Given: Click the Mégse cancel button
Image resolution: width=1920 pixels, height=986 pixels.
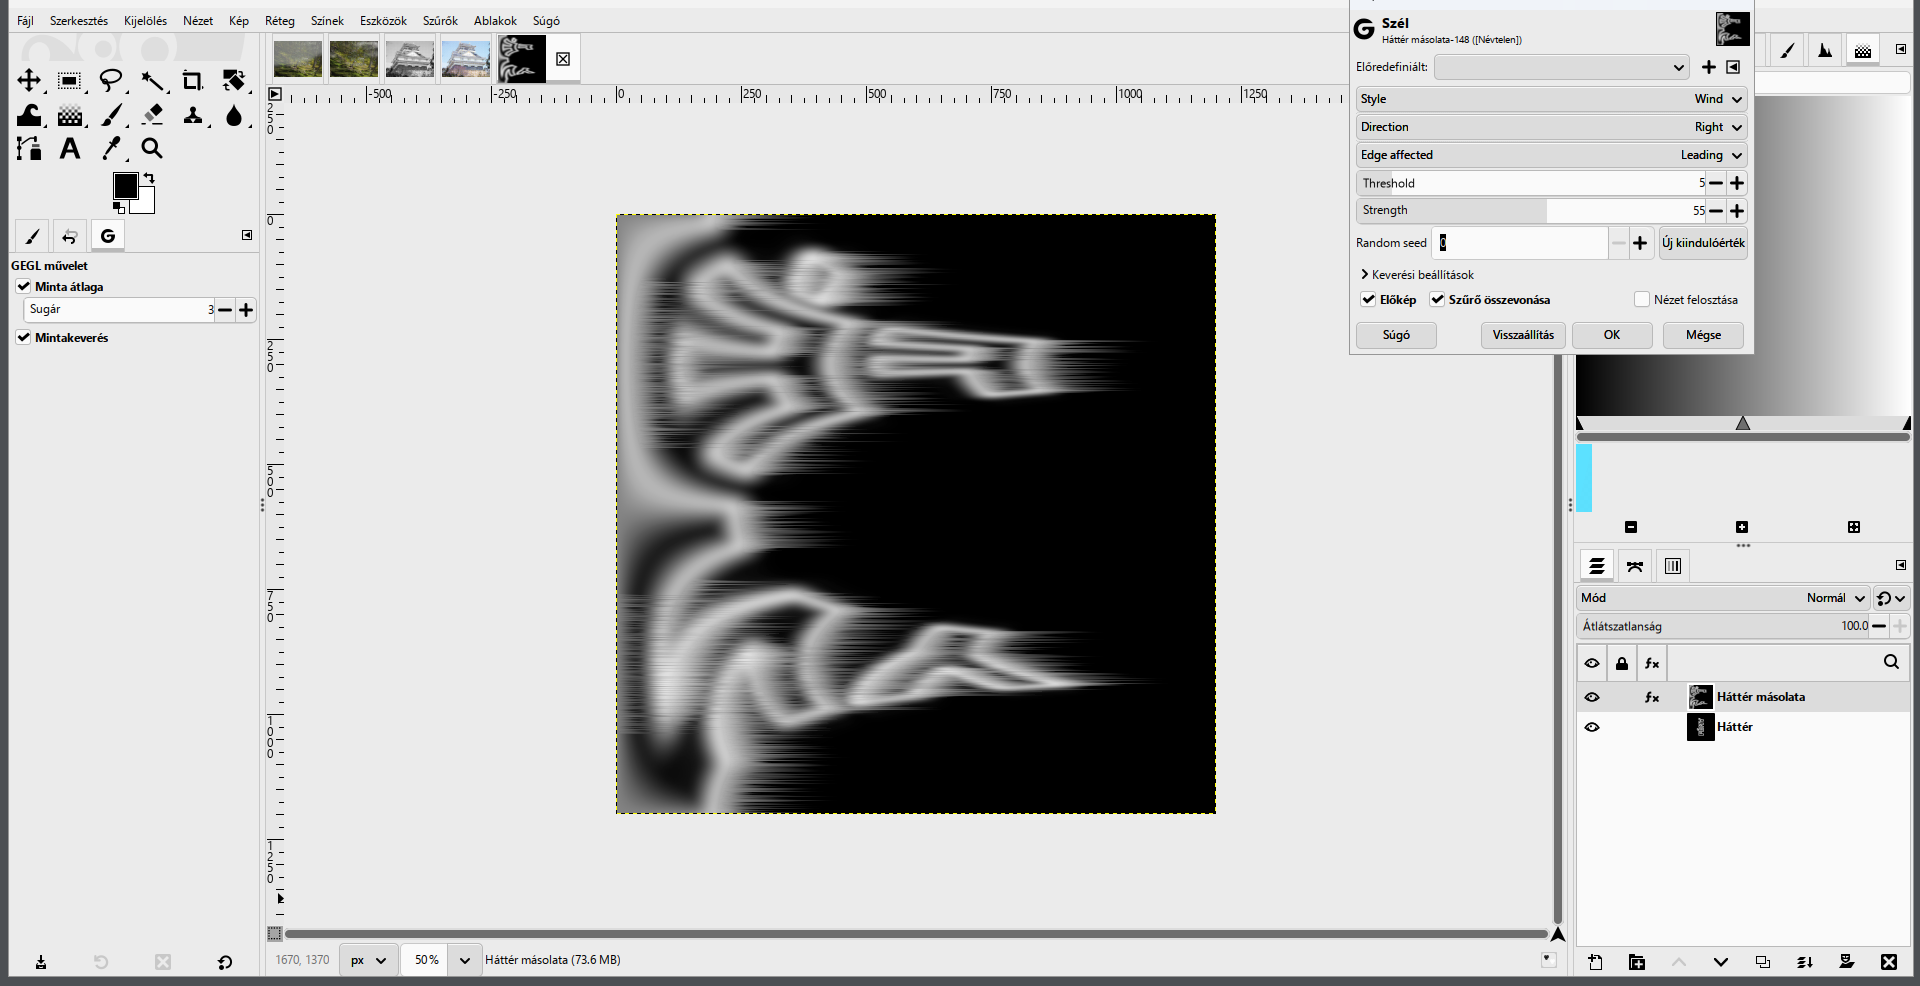Looking at the screenshot, I should click(1703, 335).
